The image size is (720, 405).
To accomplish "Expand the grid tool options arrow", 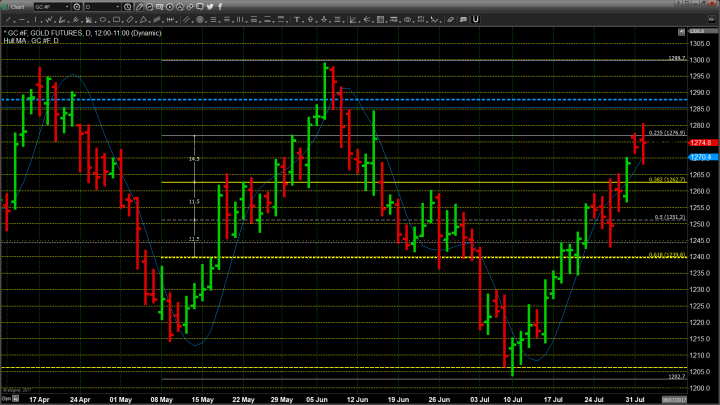I will tap(387, 22).
